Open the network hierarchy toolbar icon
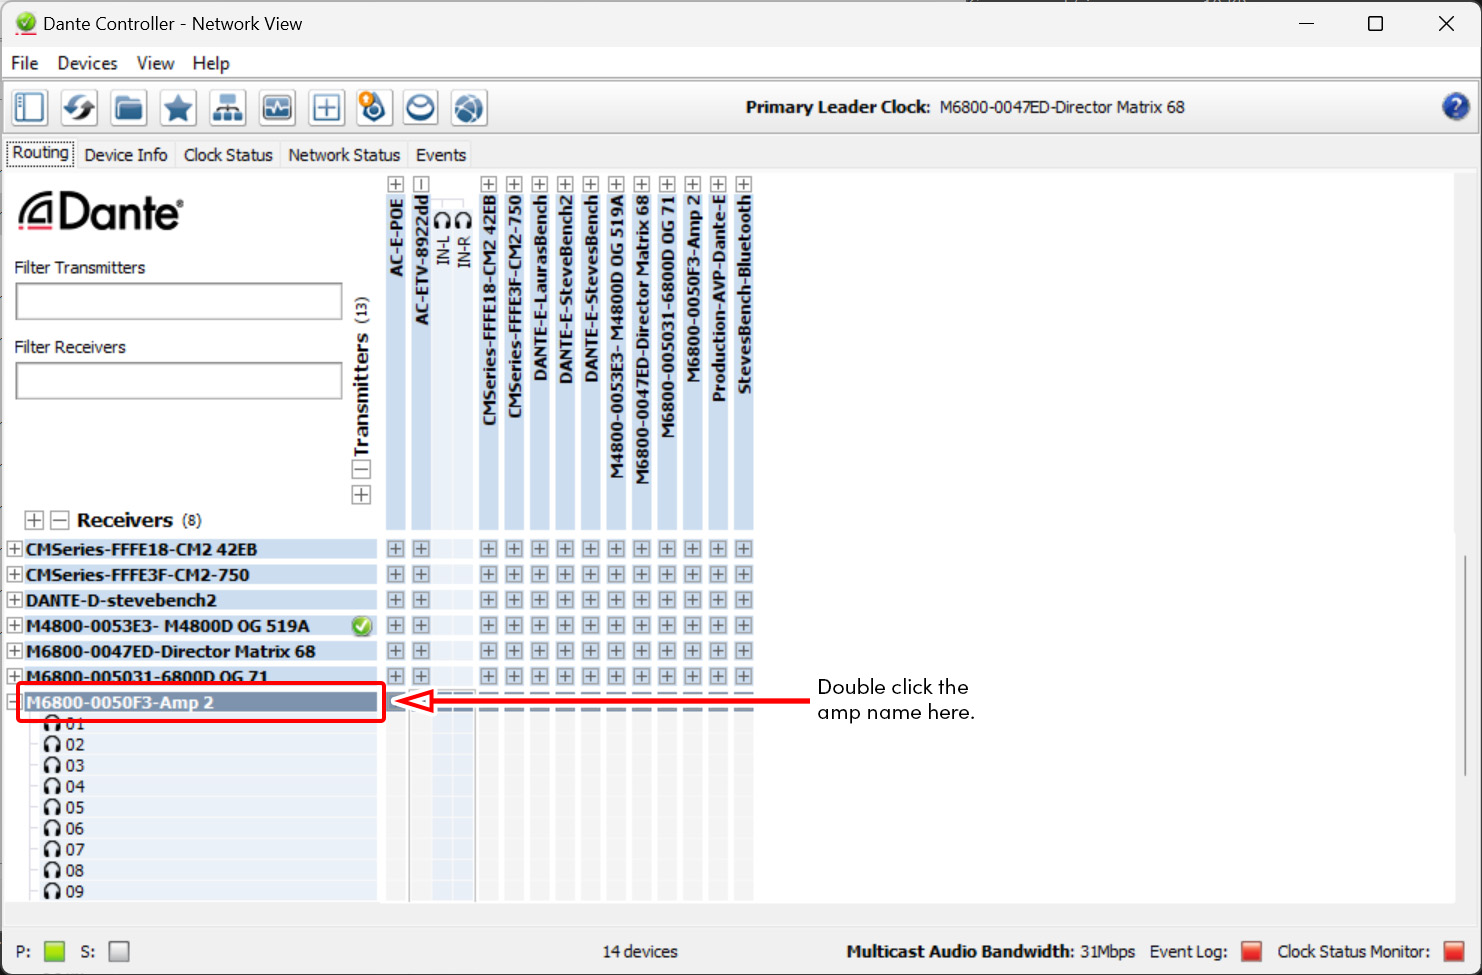This screenshot has width=1482, height=975. [x=227, y=107]
